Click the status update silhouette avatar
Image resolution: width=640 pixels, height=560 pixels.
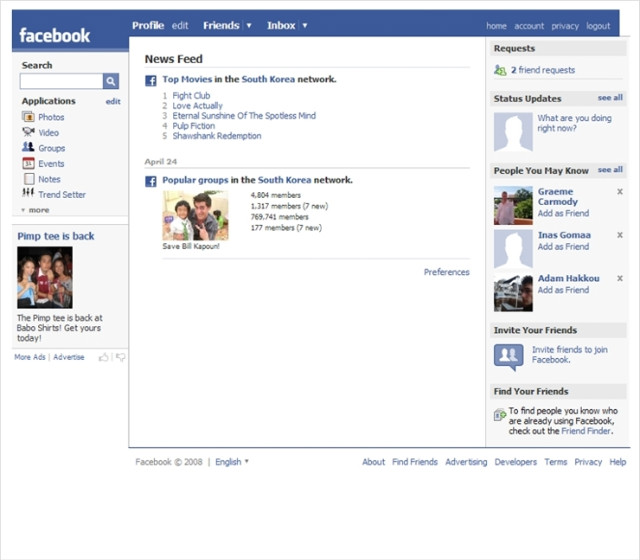click(513, 132)
